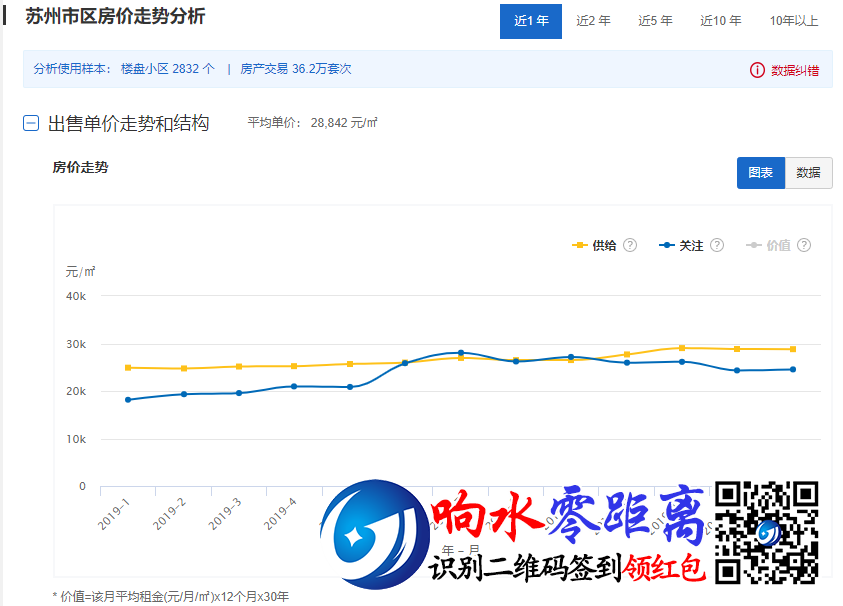This screenshot has height=606, width=843.
Task: Enable the greyed 价值 legend series
Action: tap(778, 246)
